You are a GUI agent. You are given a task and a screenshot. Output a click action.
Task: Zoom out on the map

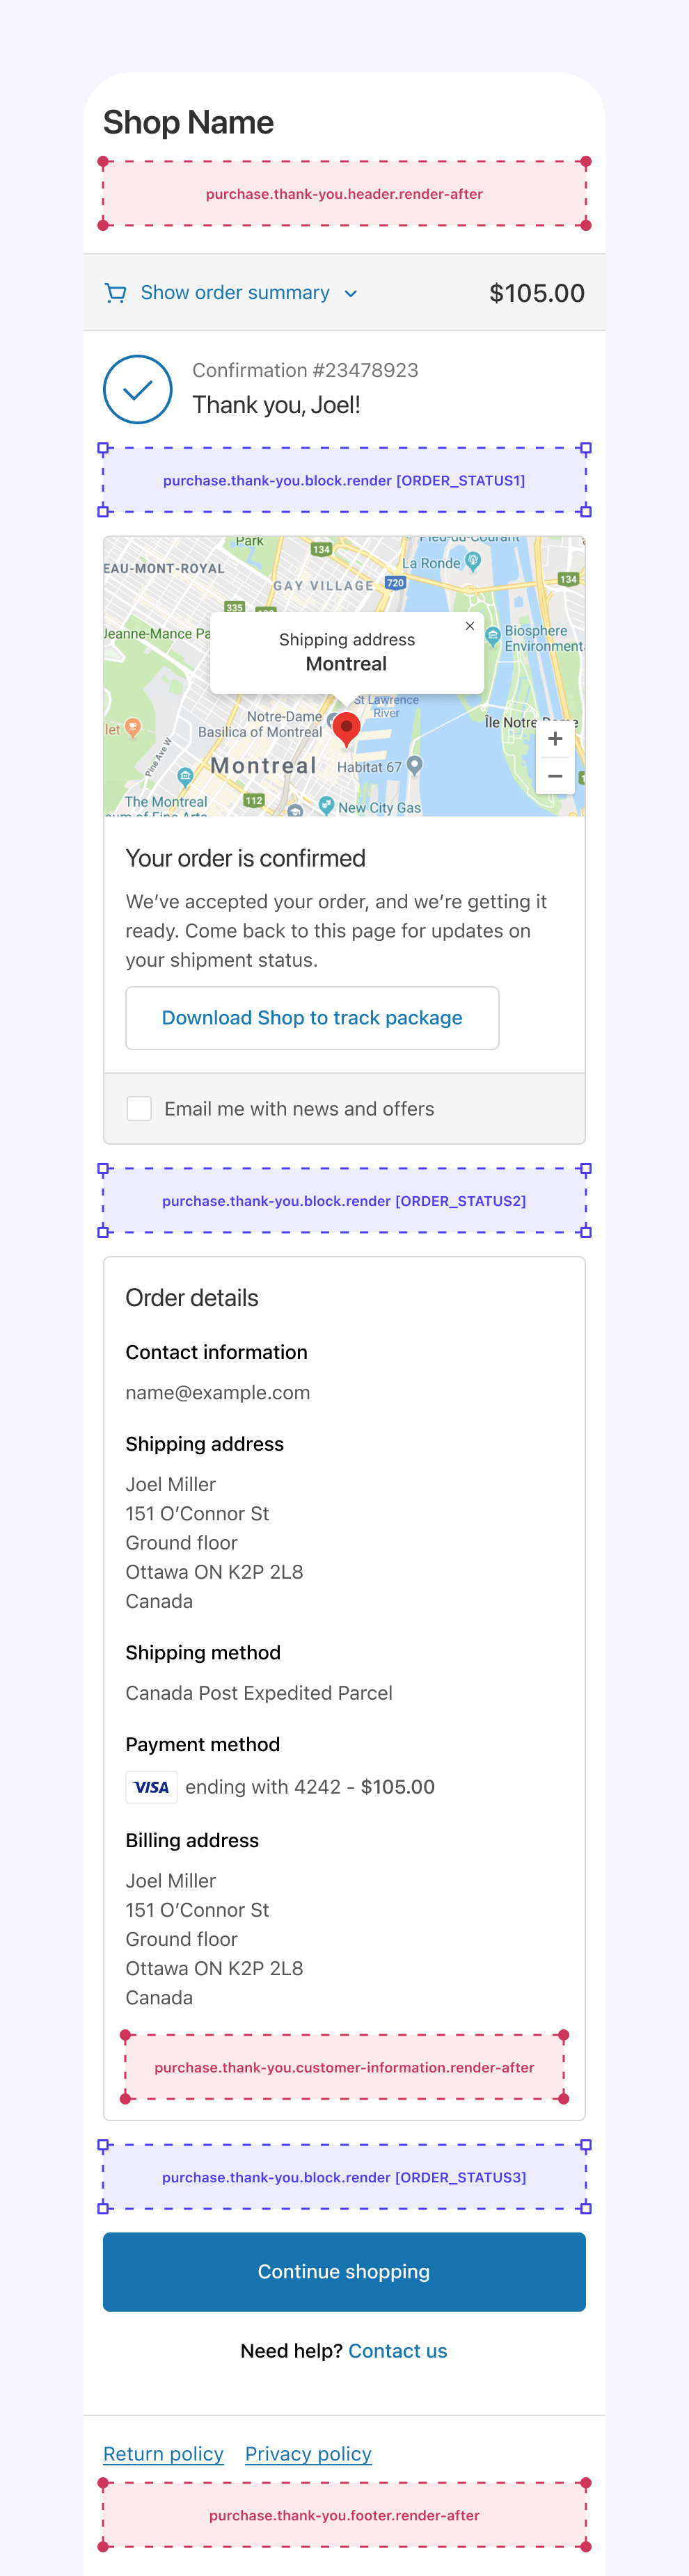[555, 776]
